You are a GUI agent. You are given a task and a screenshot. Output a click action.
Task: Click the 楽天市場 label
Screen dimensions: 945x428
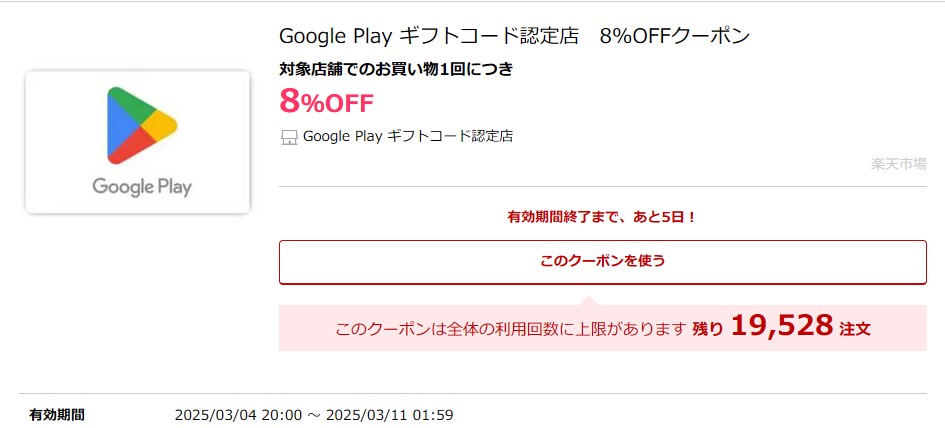[x=899, y=163]
